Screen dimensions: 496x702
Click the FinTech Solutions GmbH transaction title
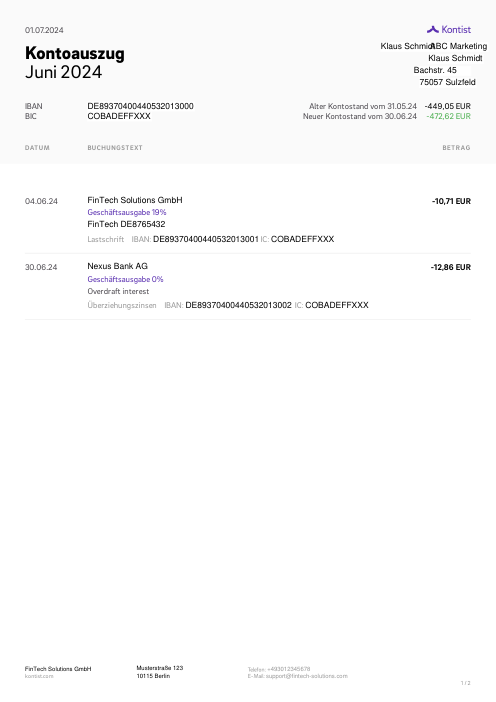135,200
